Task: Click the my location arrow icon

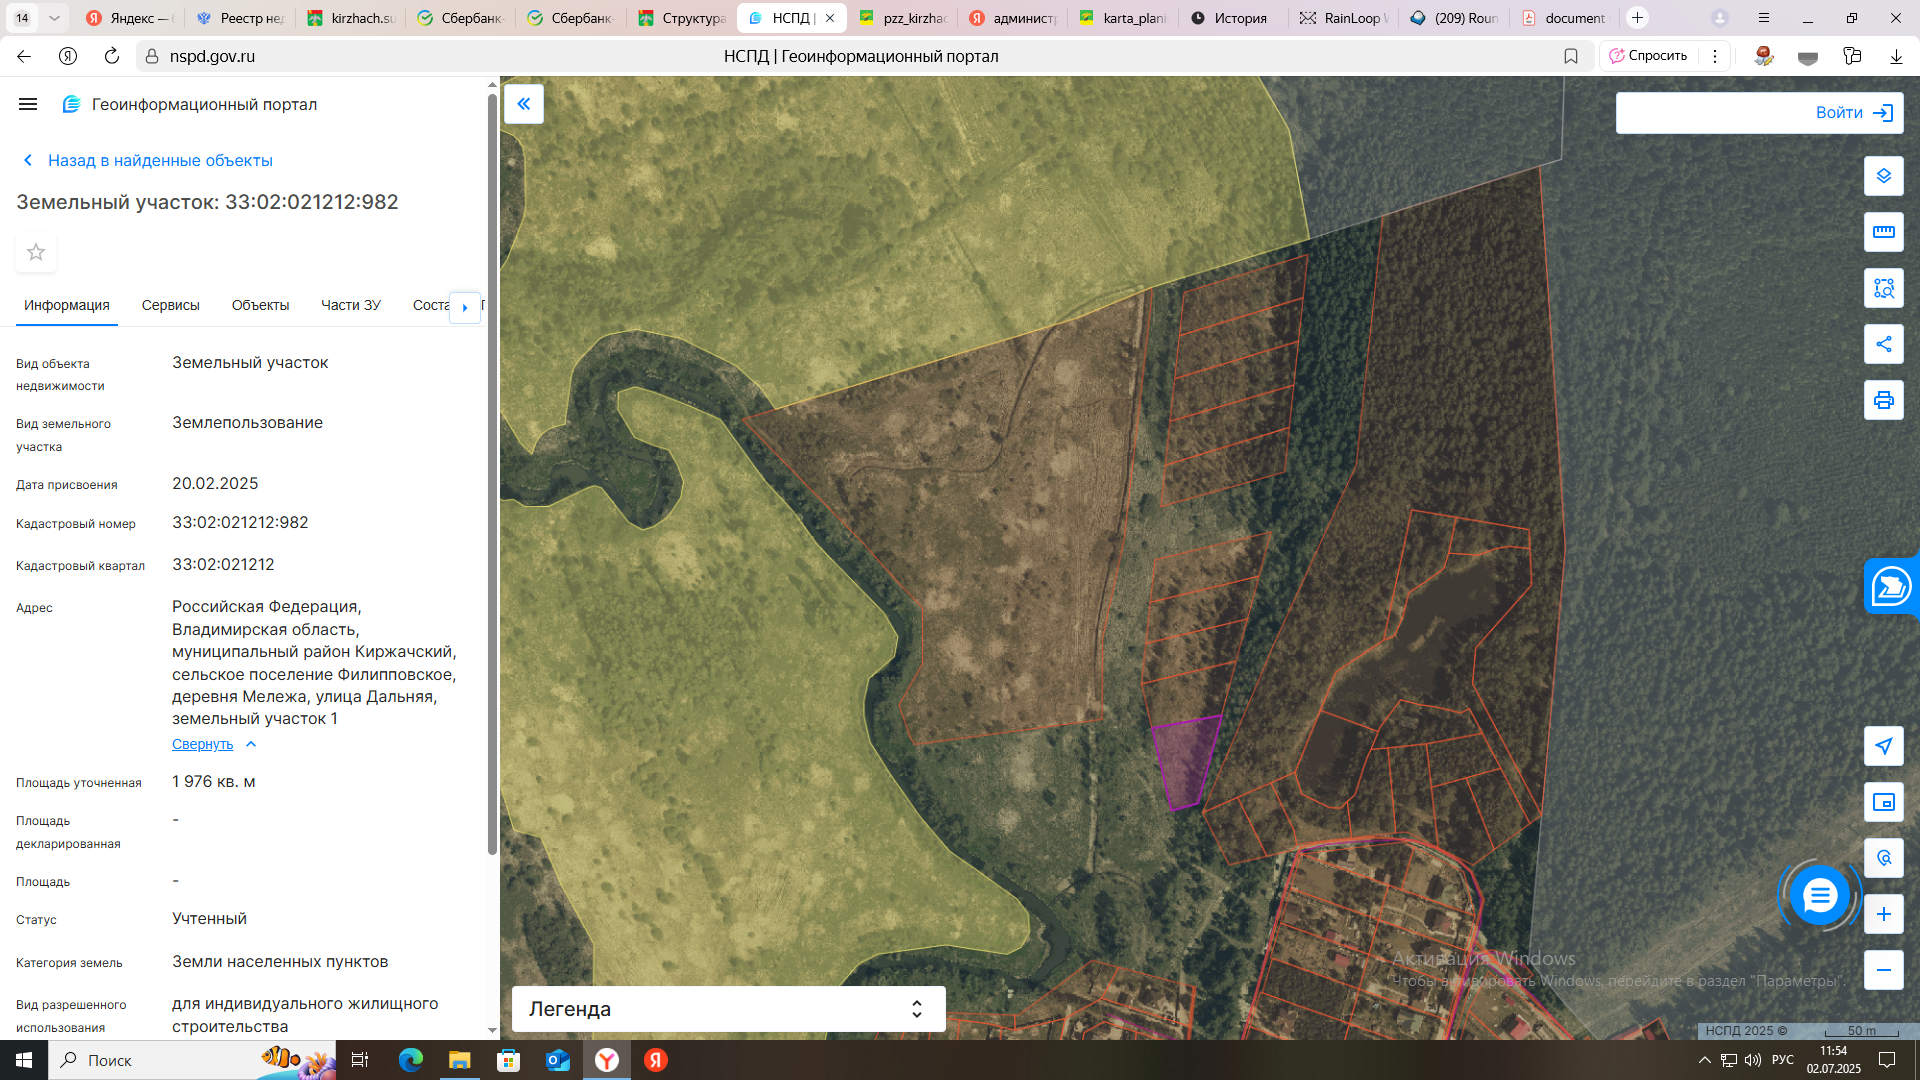Action: (x=1883, y=746)
